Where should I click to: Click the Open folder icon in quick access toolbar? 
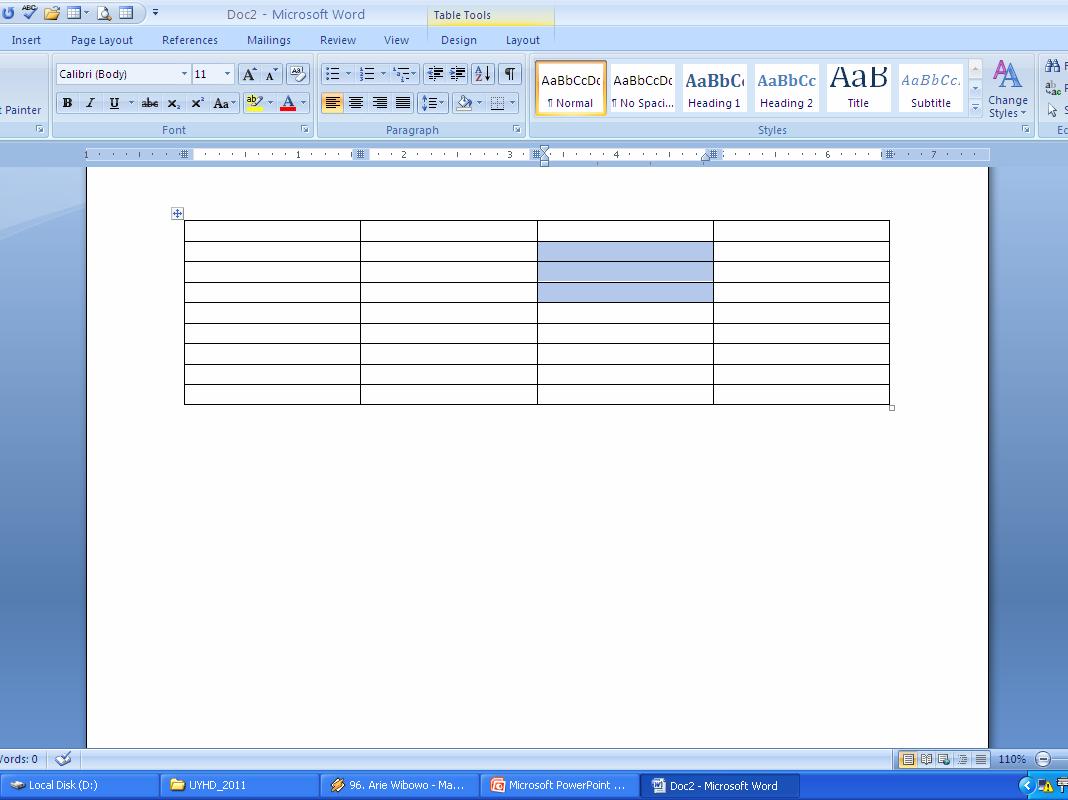(x=52, y=13)
